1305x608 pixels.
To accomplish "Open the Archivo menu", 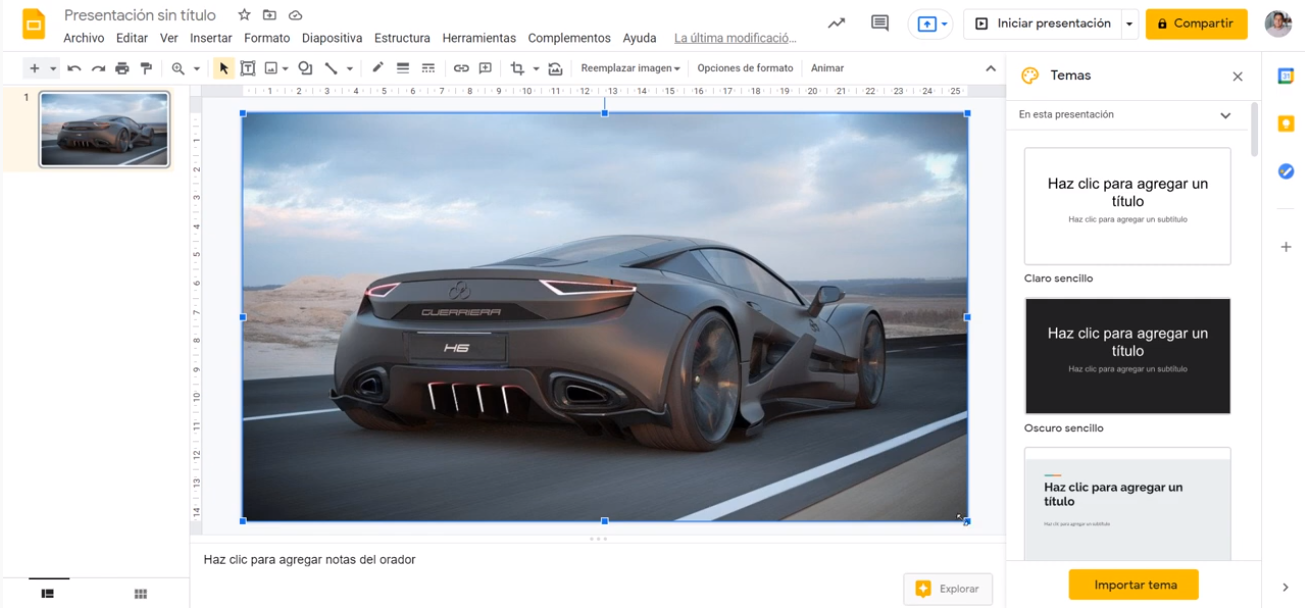I will pos(84,38).
